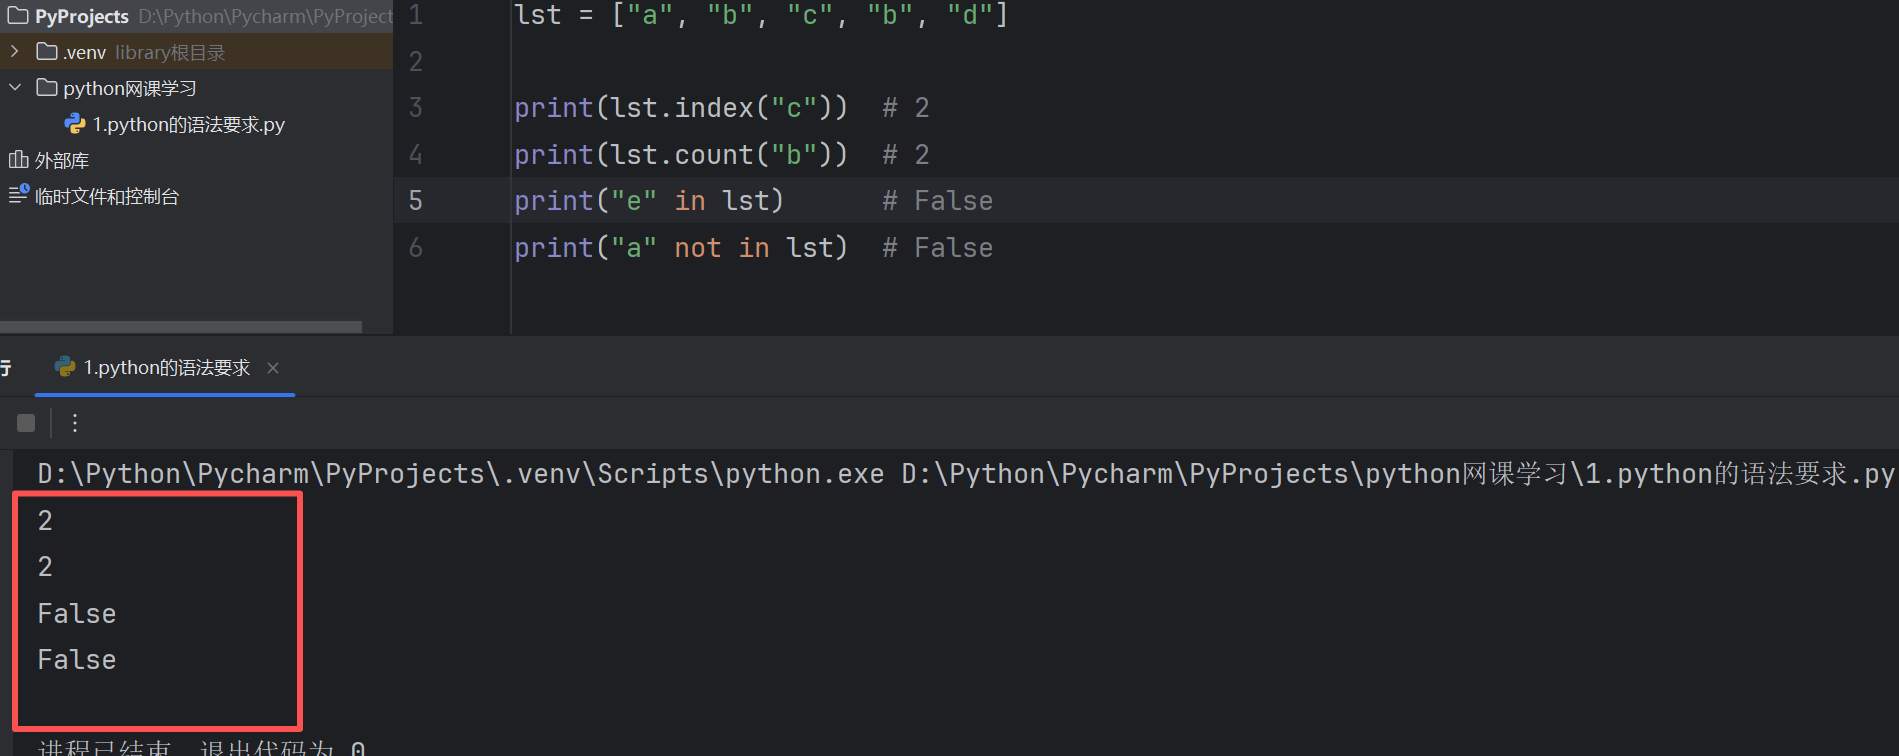Click the project panel horizontal scrollbar
Screen dimensions: 1899x756
coord(181,327)
